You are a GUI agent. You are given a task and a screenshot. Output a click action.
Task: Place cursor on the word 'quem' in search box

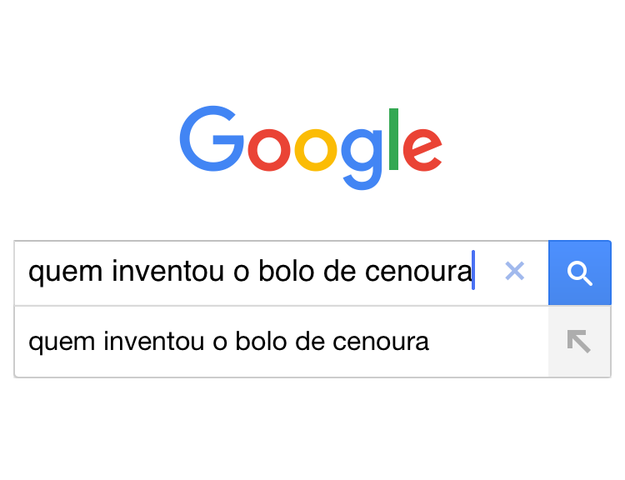pos(66,274)
